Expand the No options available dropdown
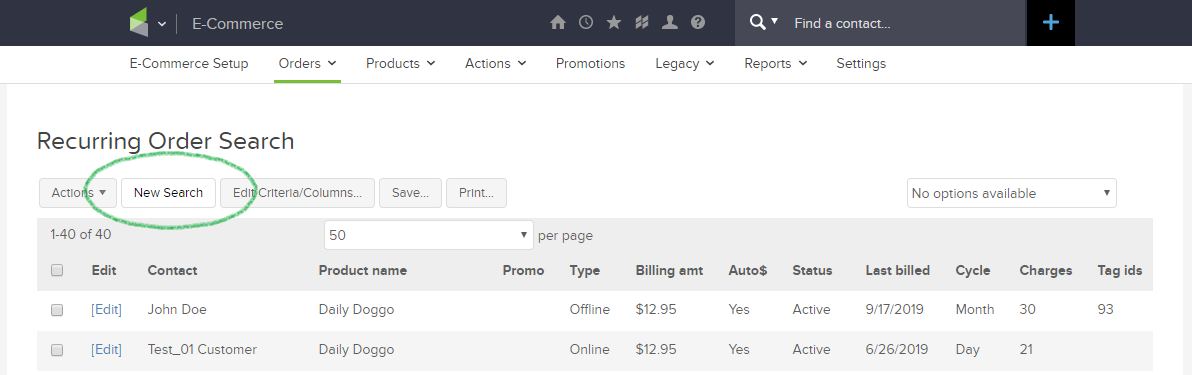 (x=1012, y=193)
